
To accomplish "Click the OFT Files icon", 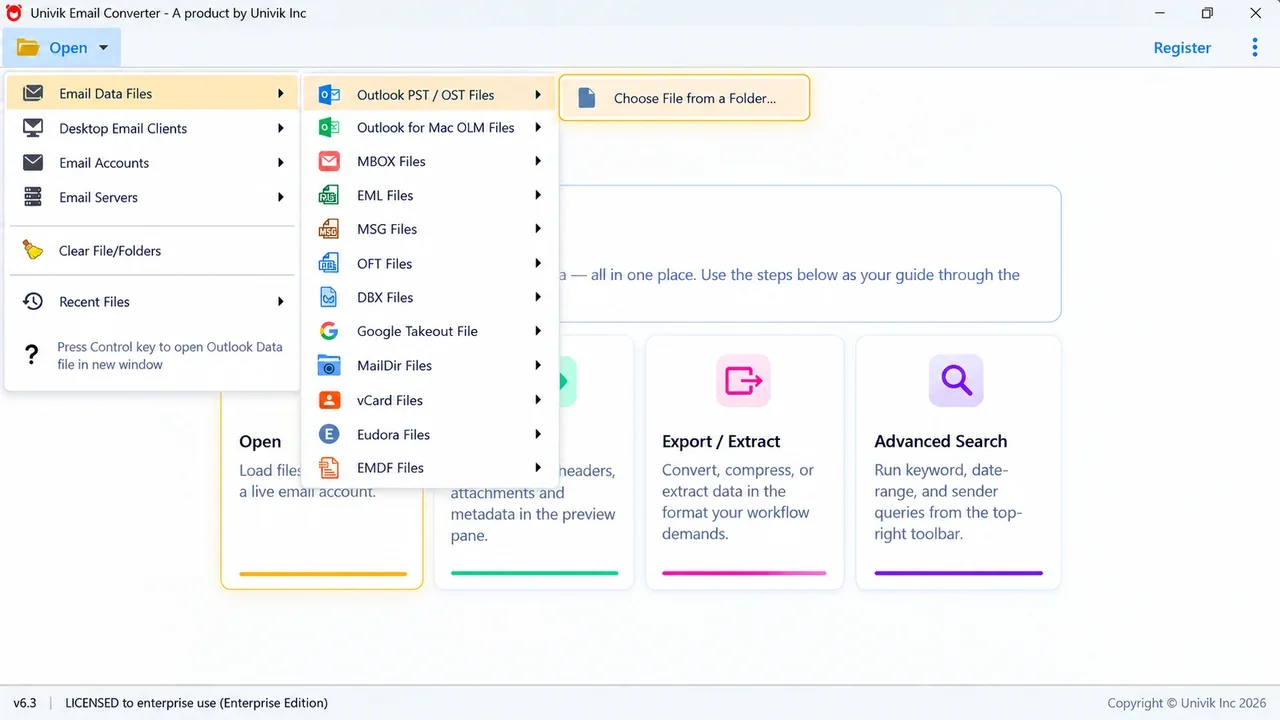I will [x=328, y=264].
